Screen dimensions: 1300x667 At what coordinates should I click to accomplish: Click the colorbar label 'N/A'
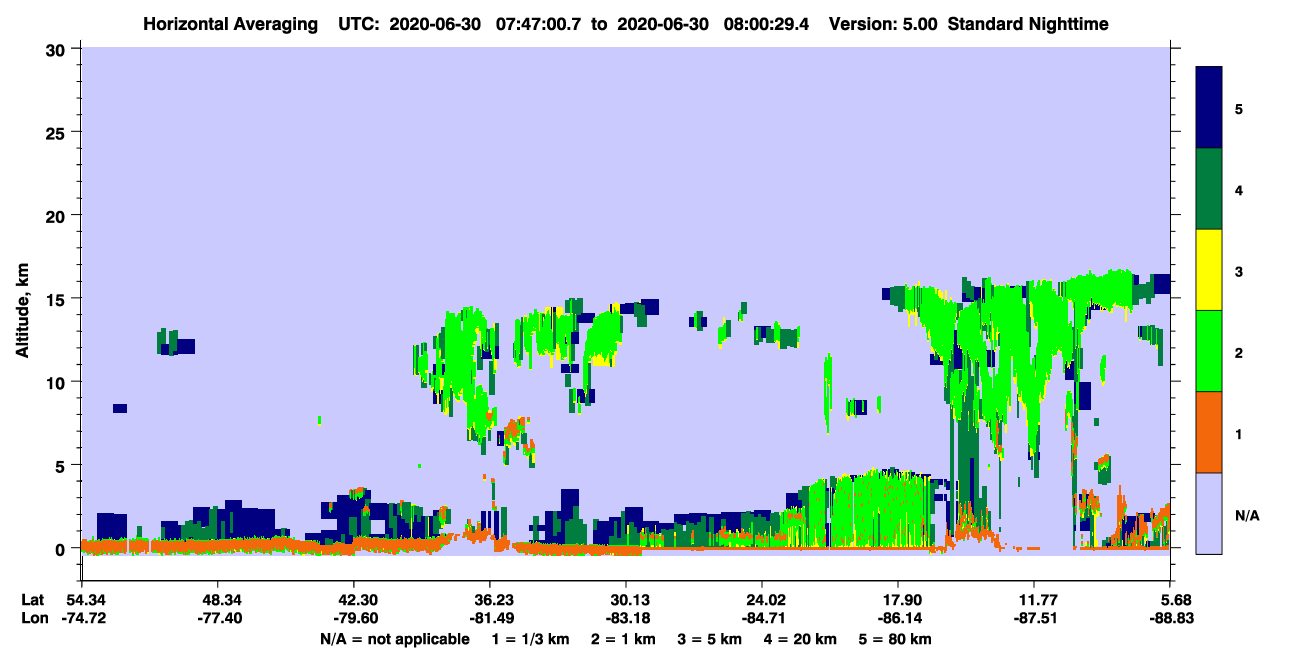coord(1247,515)
